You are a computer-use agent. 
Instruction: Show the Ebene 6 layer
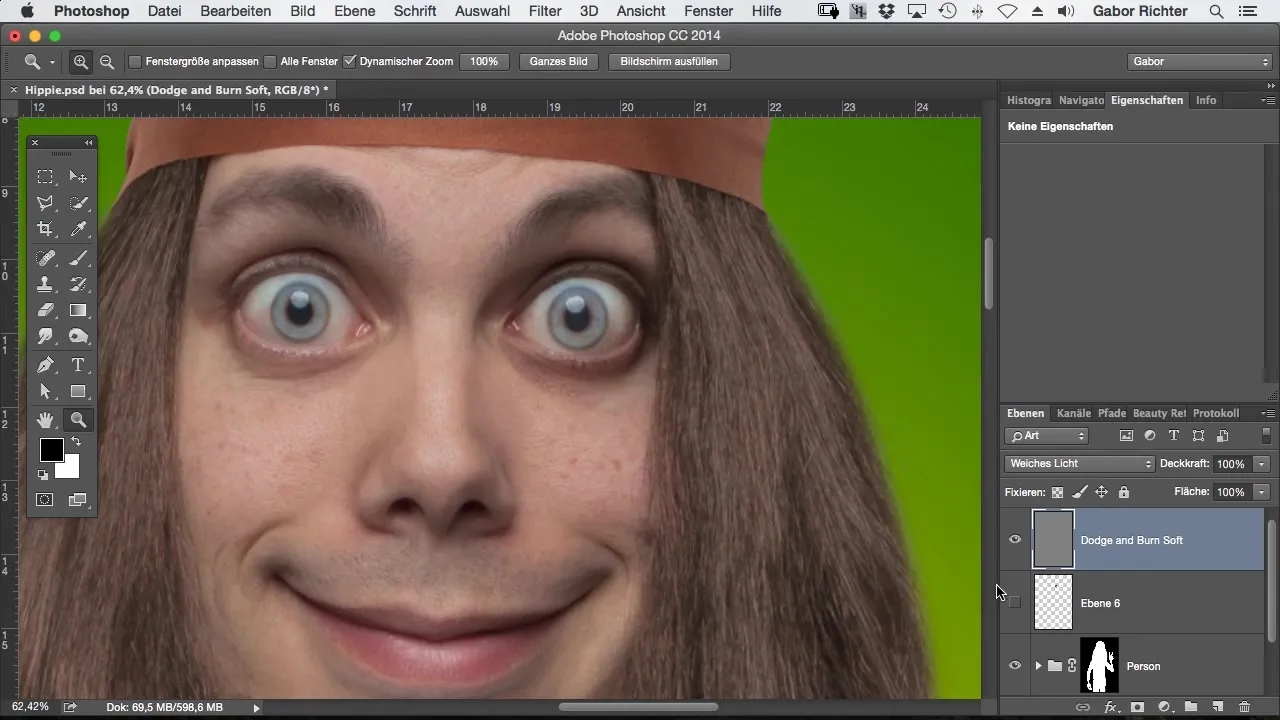(x=1015, y=602)
